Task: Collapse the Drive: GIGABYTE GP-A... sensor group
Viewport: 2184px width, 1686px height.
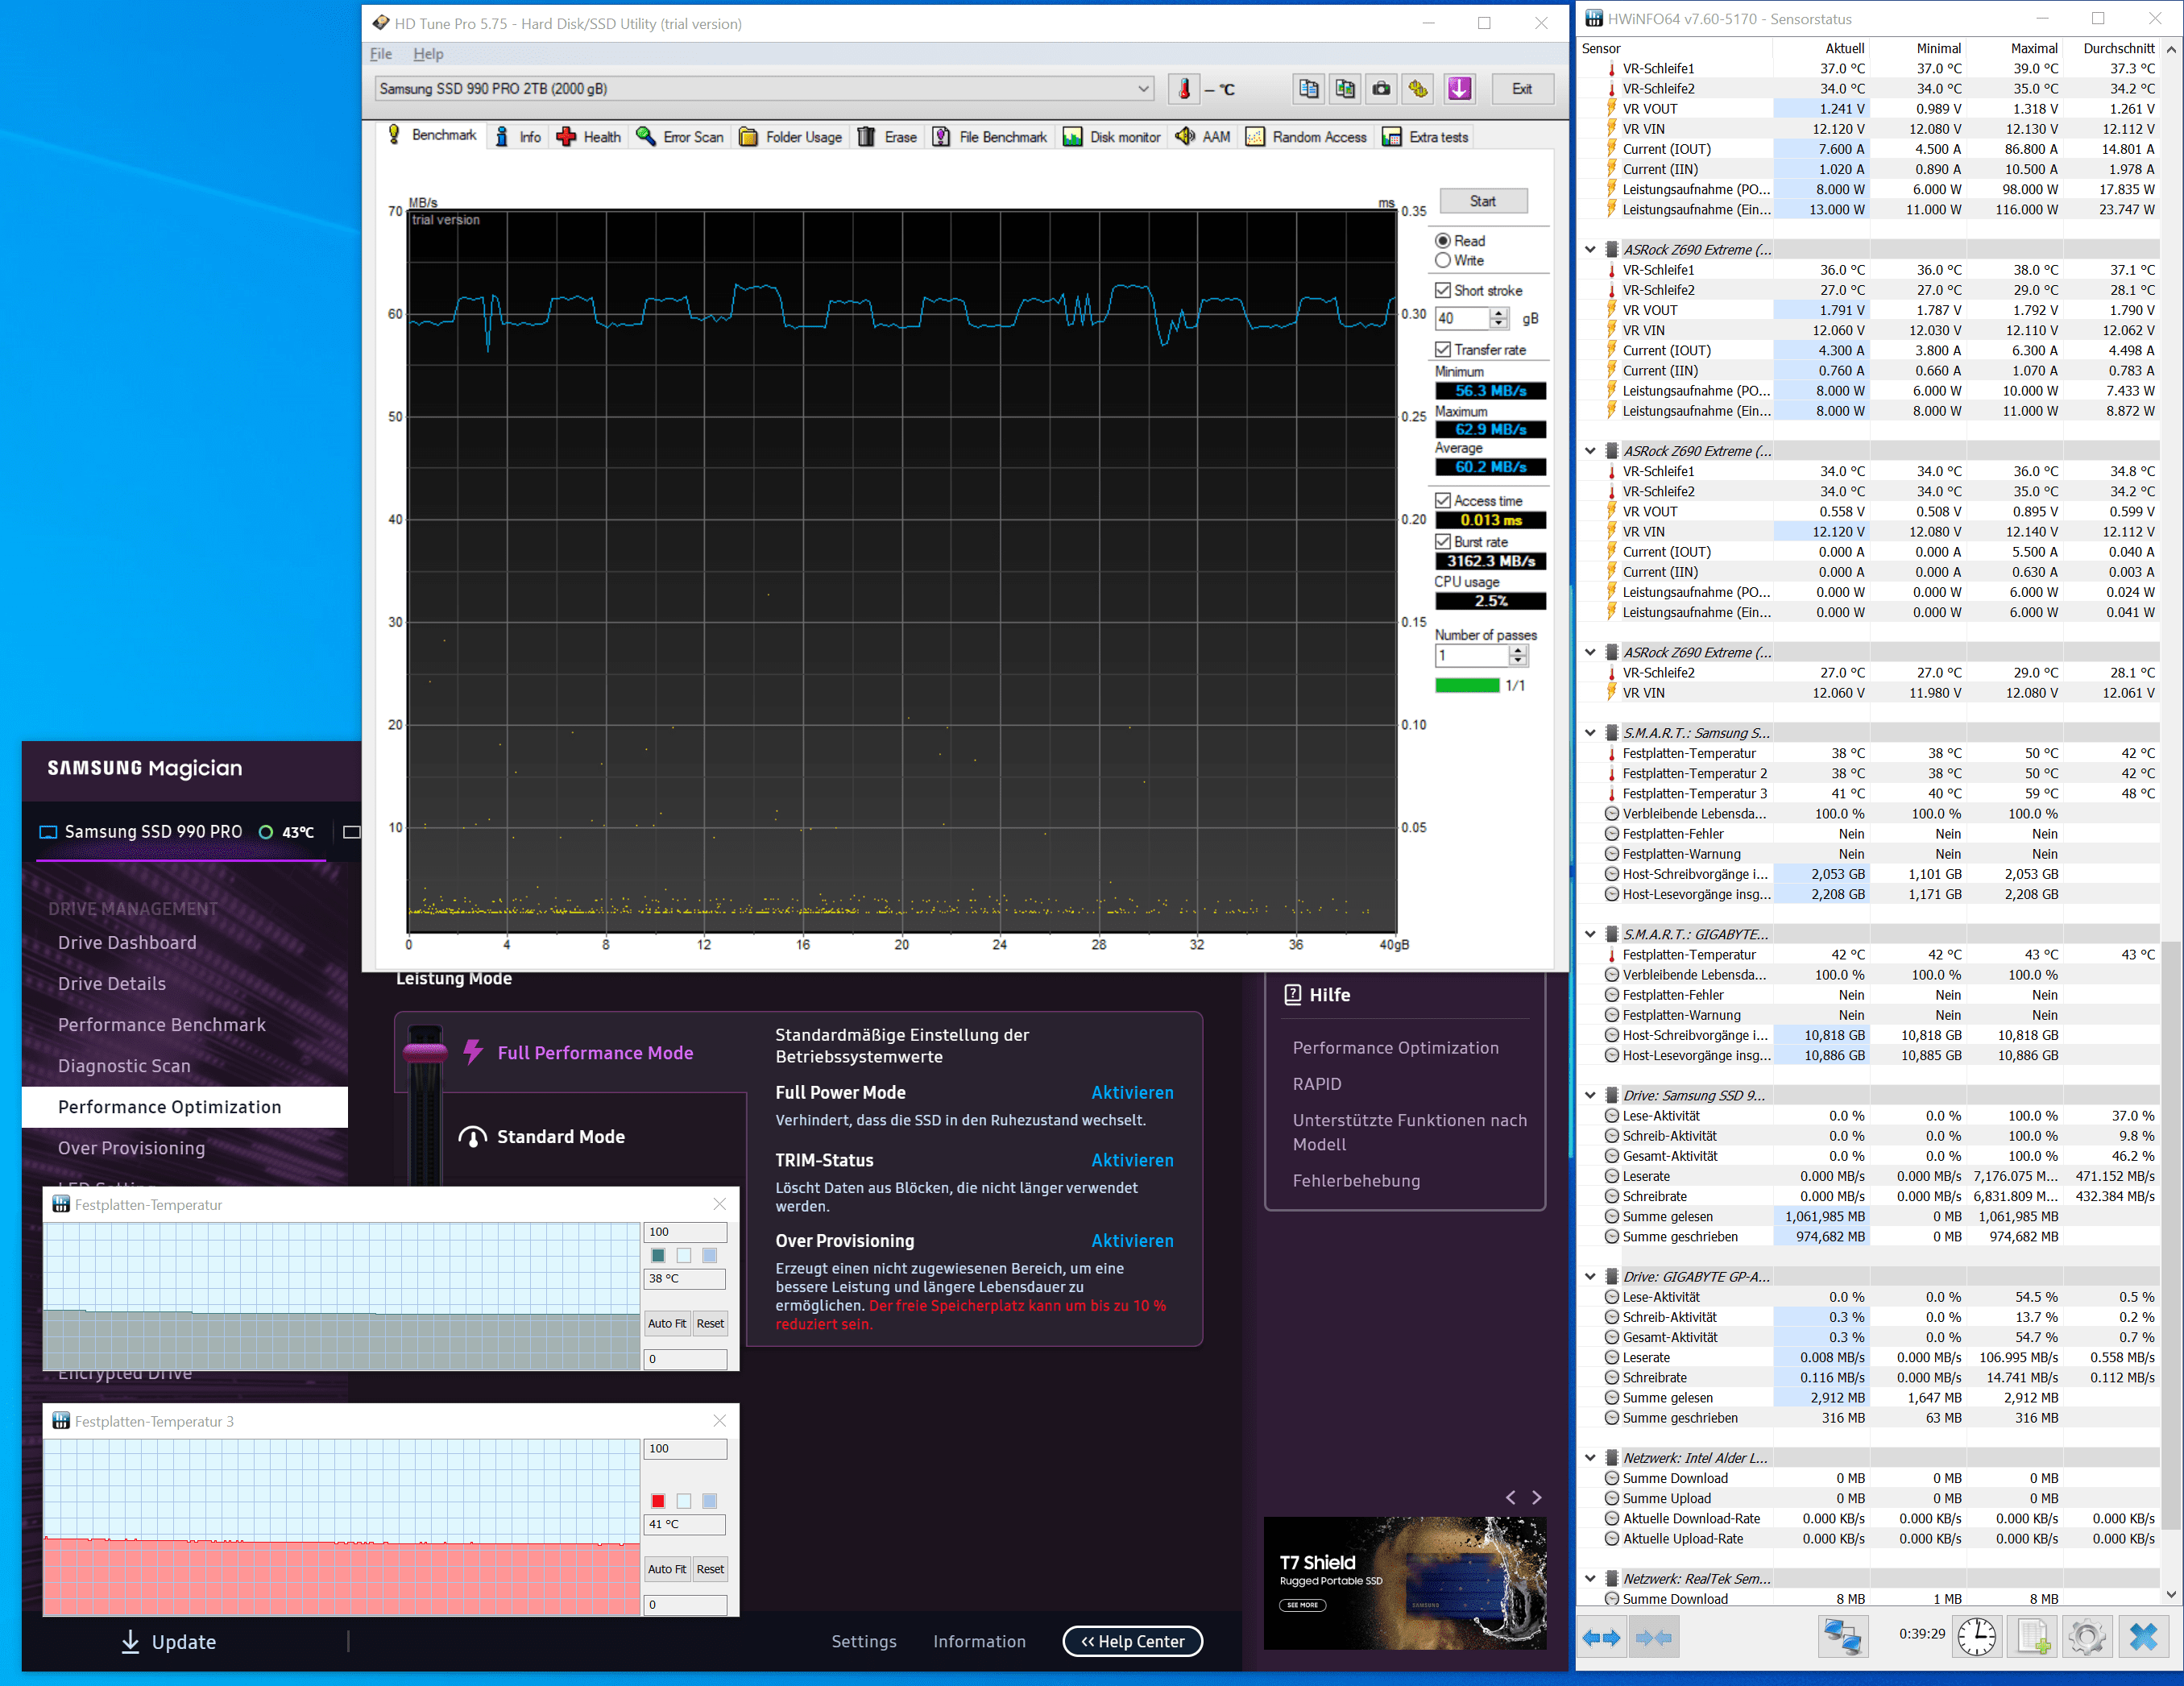Action: pyautogui.click(x=1590, y=1276)
